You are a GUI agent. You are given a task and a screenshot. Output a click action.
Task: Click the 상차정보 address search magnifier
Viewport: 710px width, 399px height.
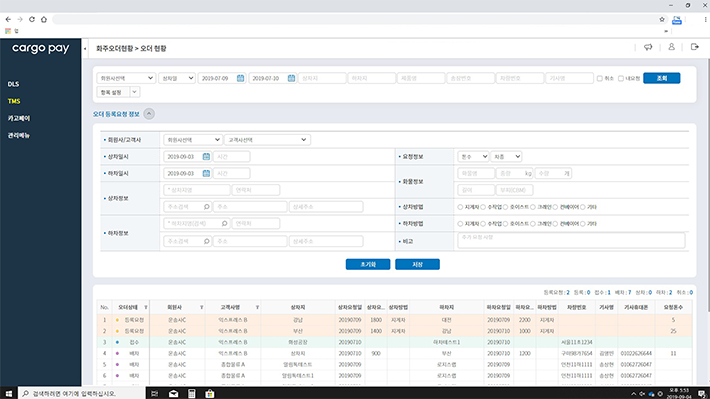[x=206, y=207]
